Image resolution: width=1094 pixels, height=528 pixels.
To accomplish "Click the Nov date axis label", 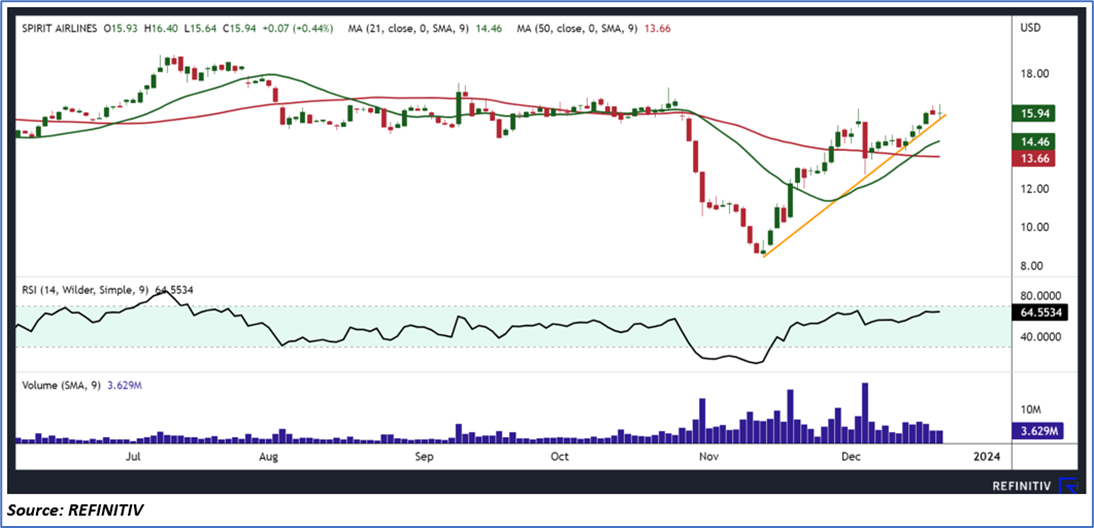I will (707, 457).
